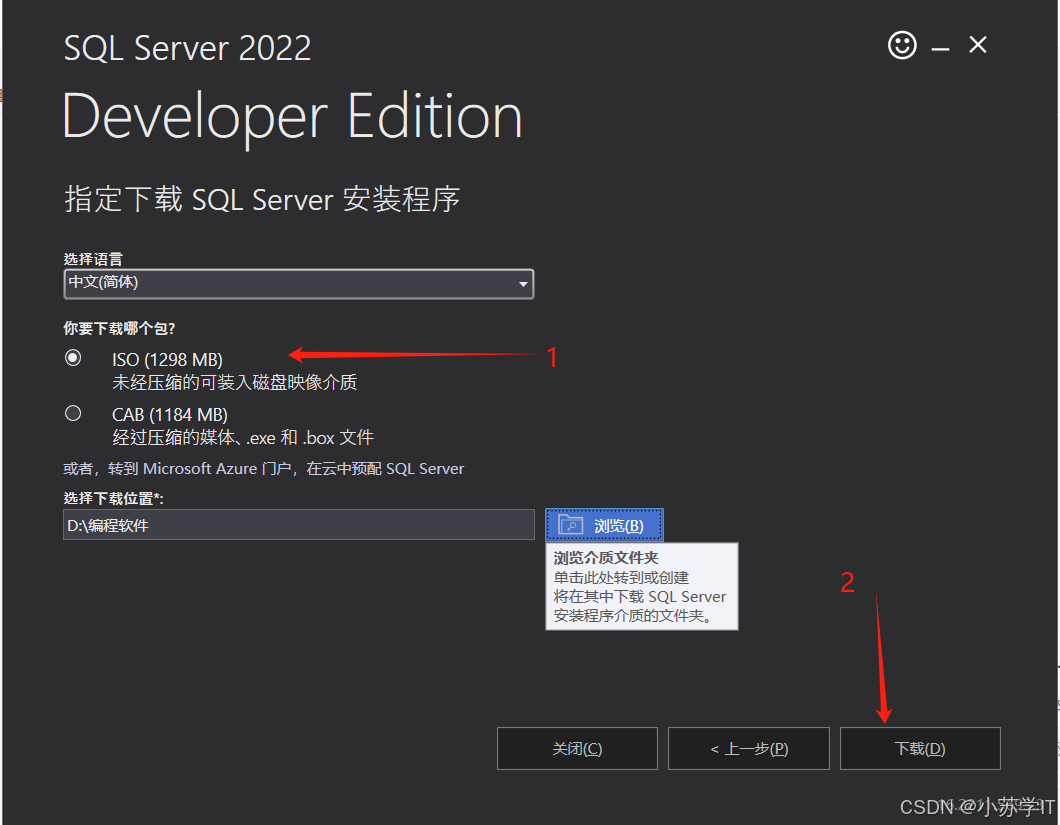1060x825 pixels.
Task: Click the 你要下载哪个包? label
Action: point(119,329)
